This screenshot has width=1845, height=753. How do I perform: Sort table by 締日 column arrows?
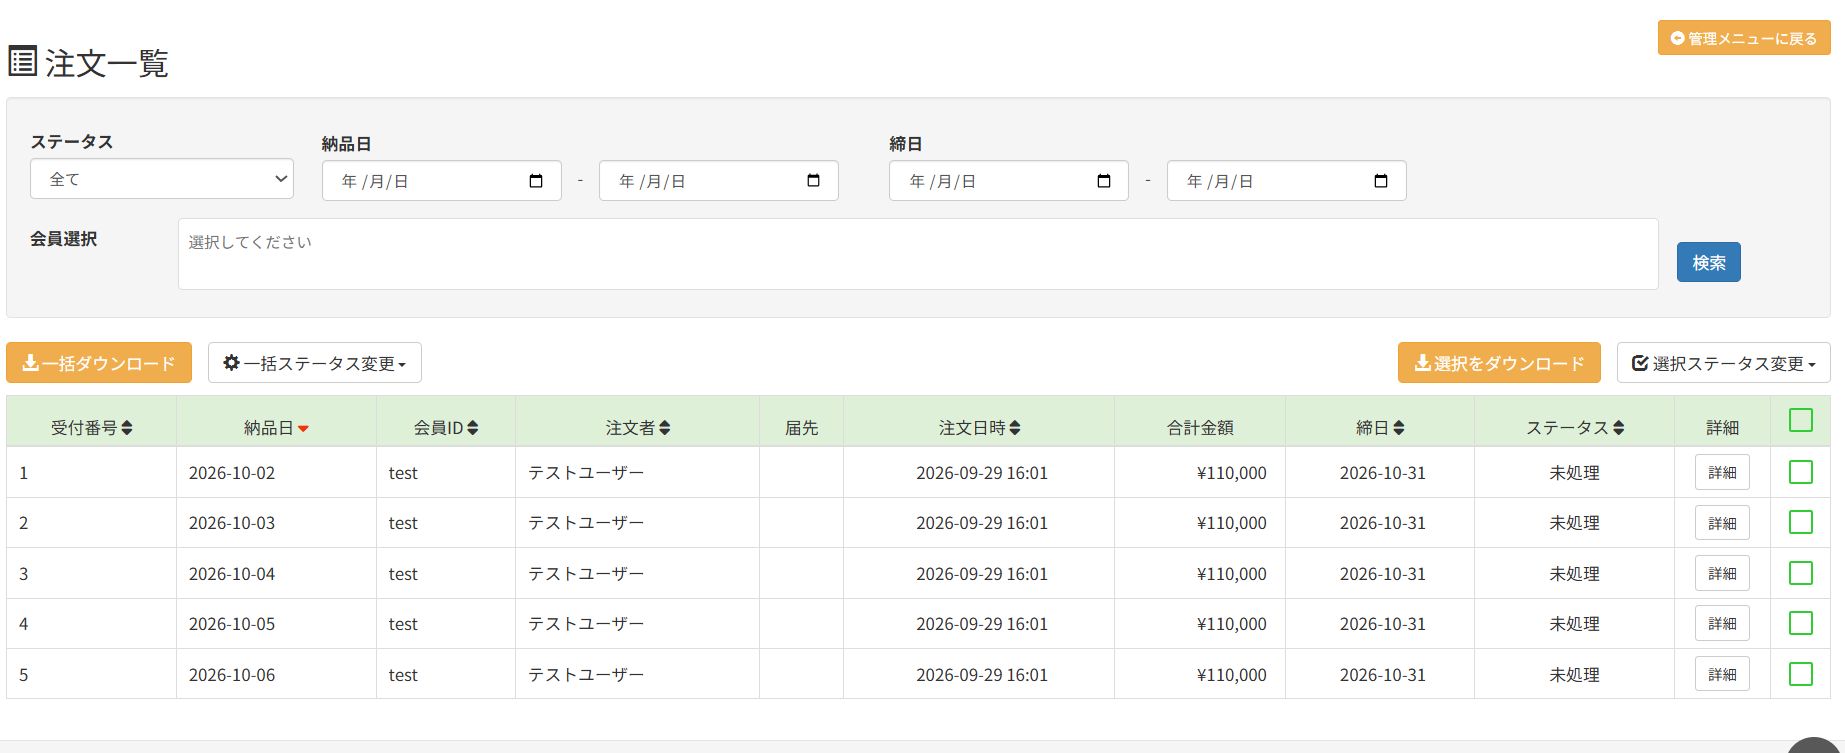[x=1399, y=428]
